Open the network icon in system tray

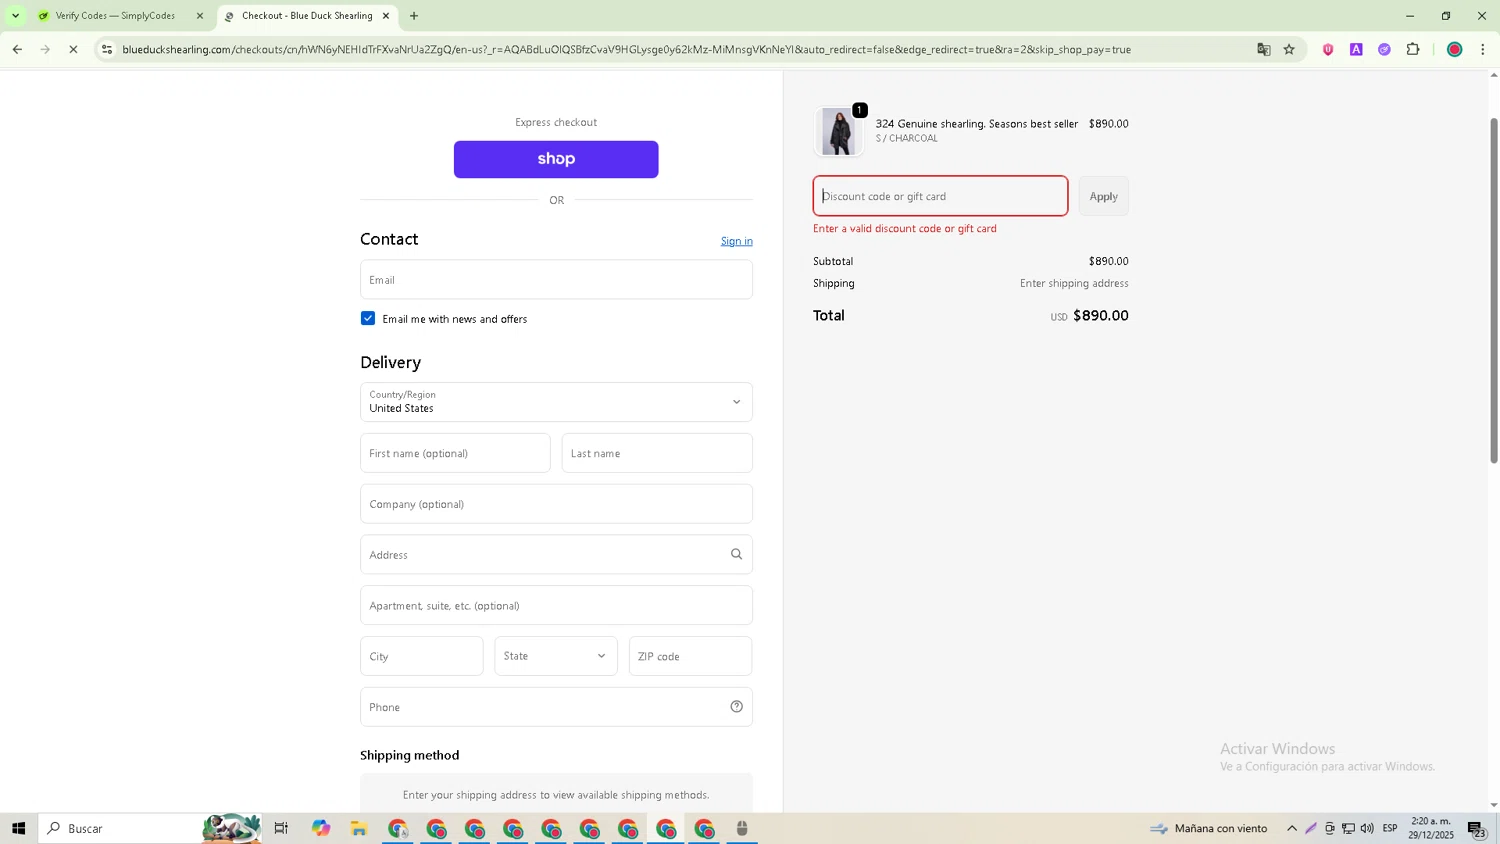pos(1348,828)
